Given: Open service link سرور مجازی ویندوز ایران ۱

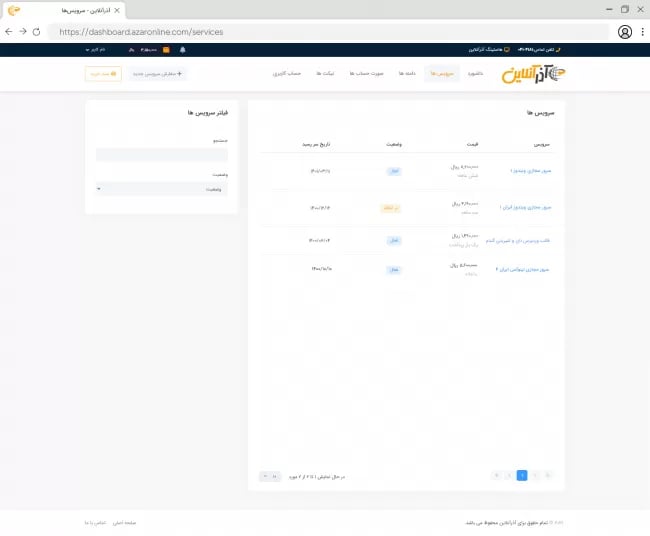Looking at the screenshot, I should [x=525, y=207].
